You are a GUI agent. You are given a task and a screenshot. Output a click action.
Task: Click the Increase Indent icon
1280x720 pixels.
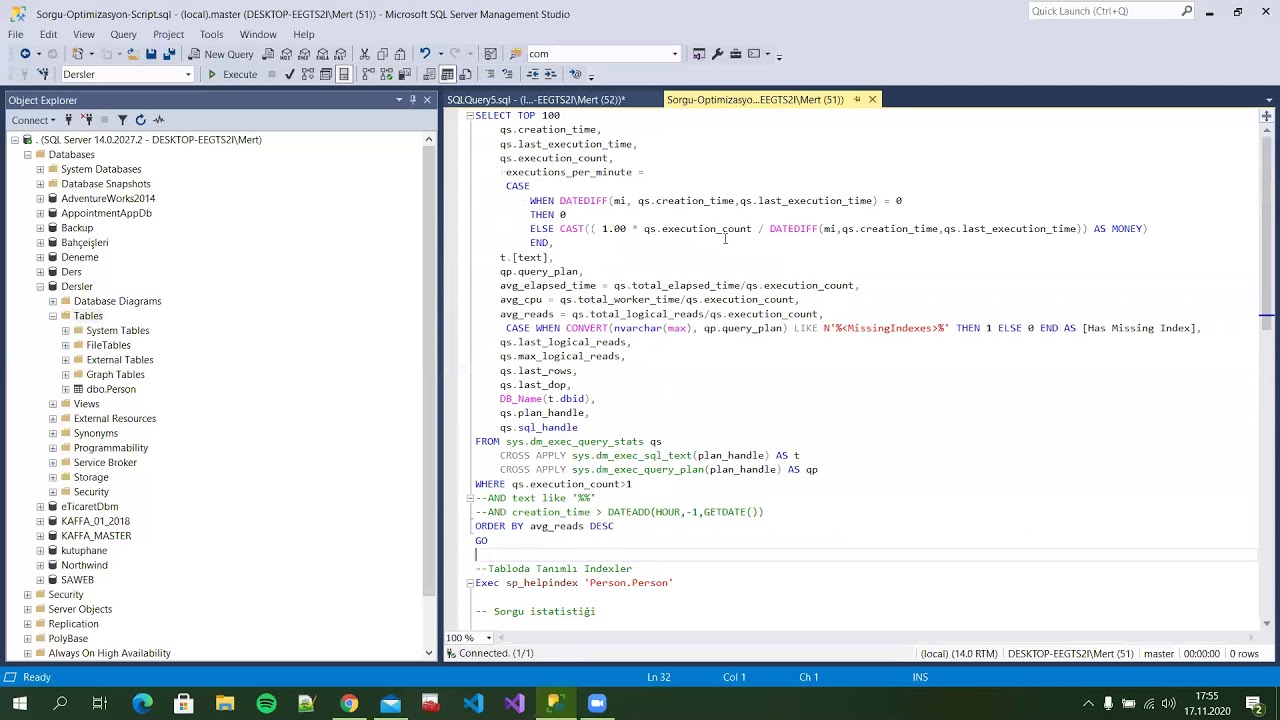coord(551,74)
